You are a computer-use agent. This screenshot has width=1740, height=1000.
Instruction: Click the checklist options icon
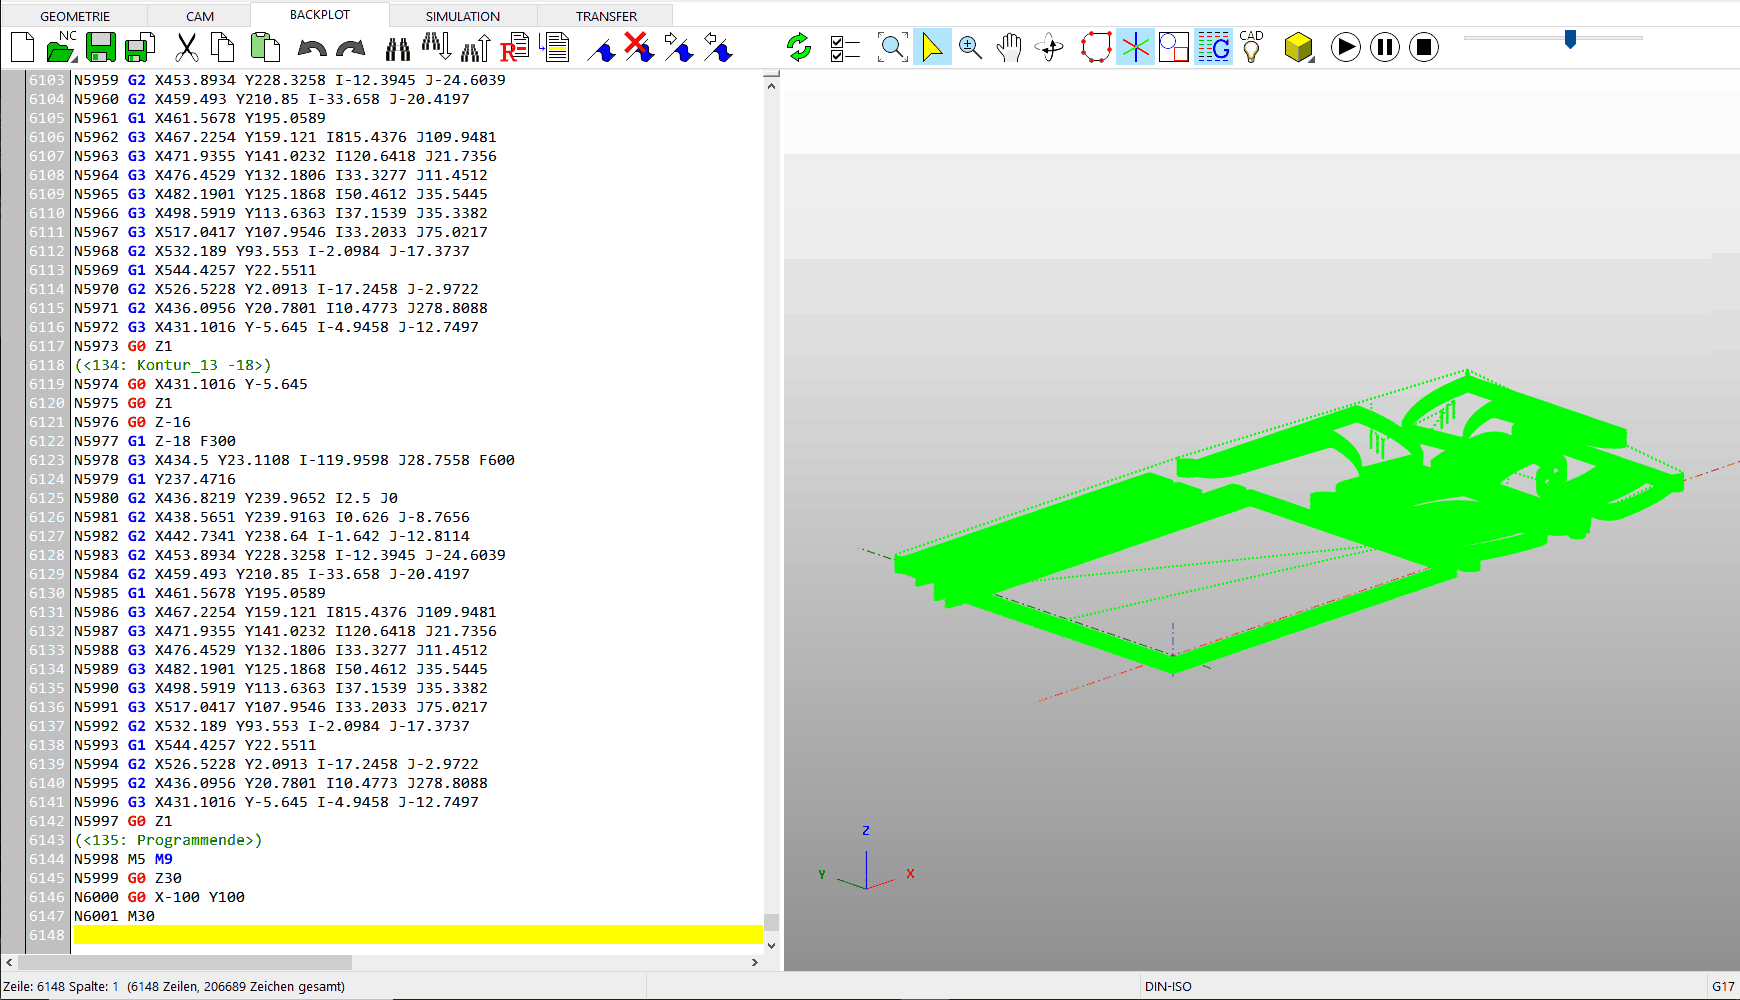pyautogui.click(x=845, y=47)
